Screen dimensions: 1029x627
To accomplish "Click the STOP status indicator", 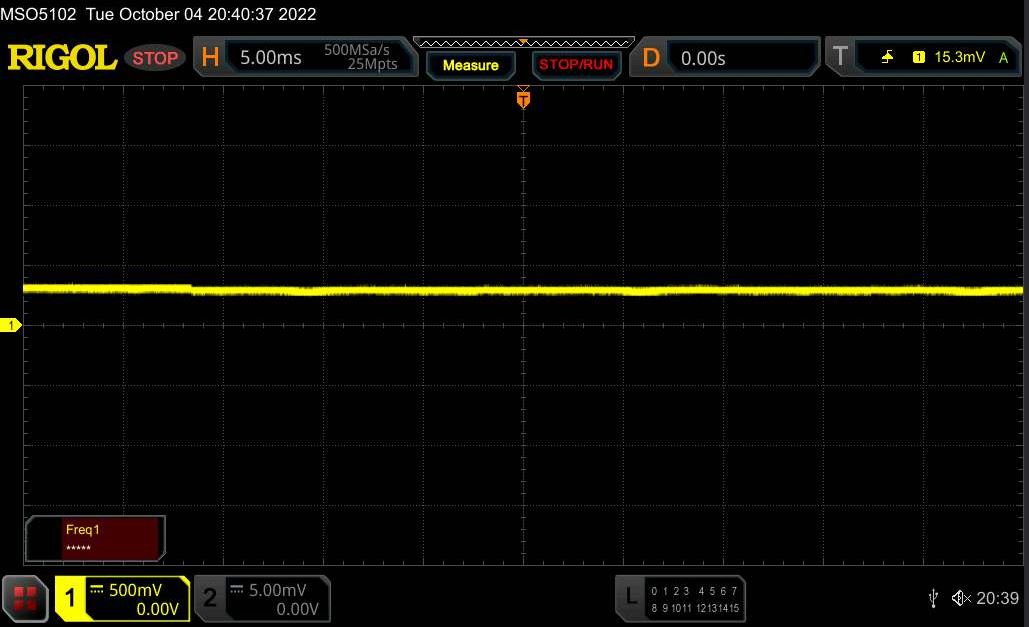I will 155,58.
